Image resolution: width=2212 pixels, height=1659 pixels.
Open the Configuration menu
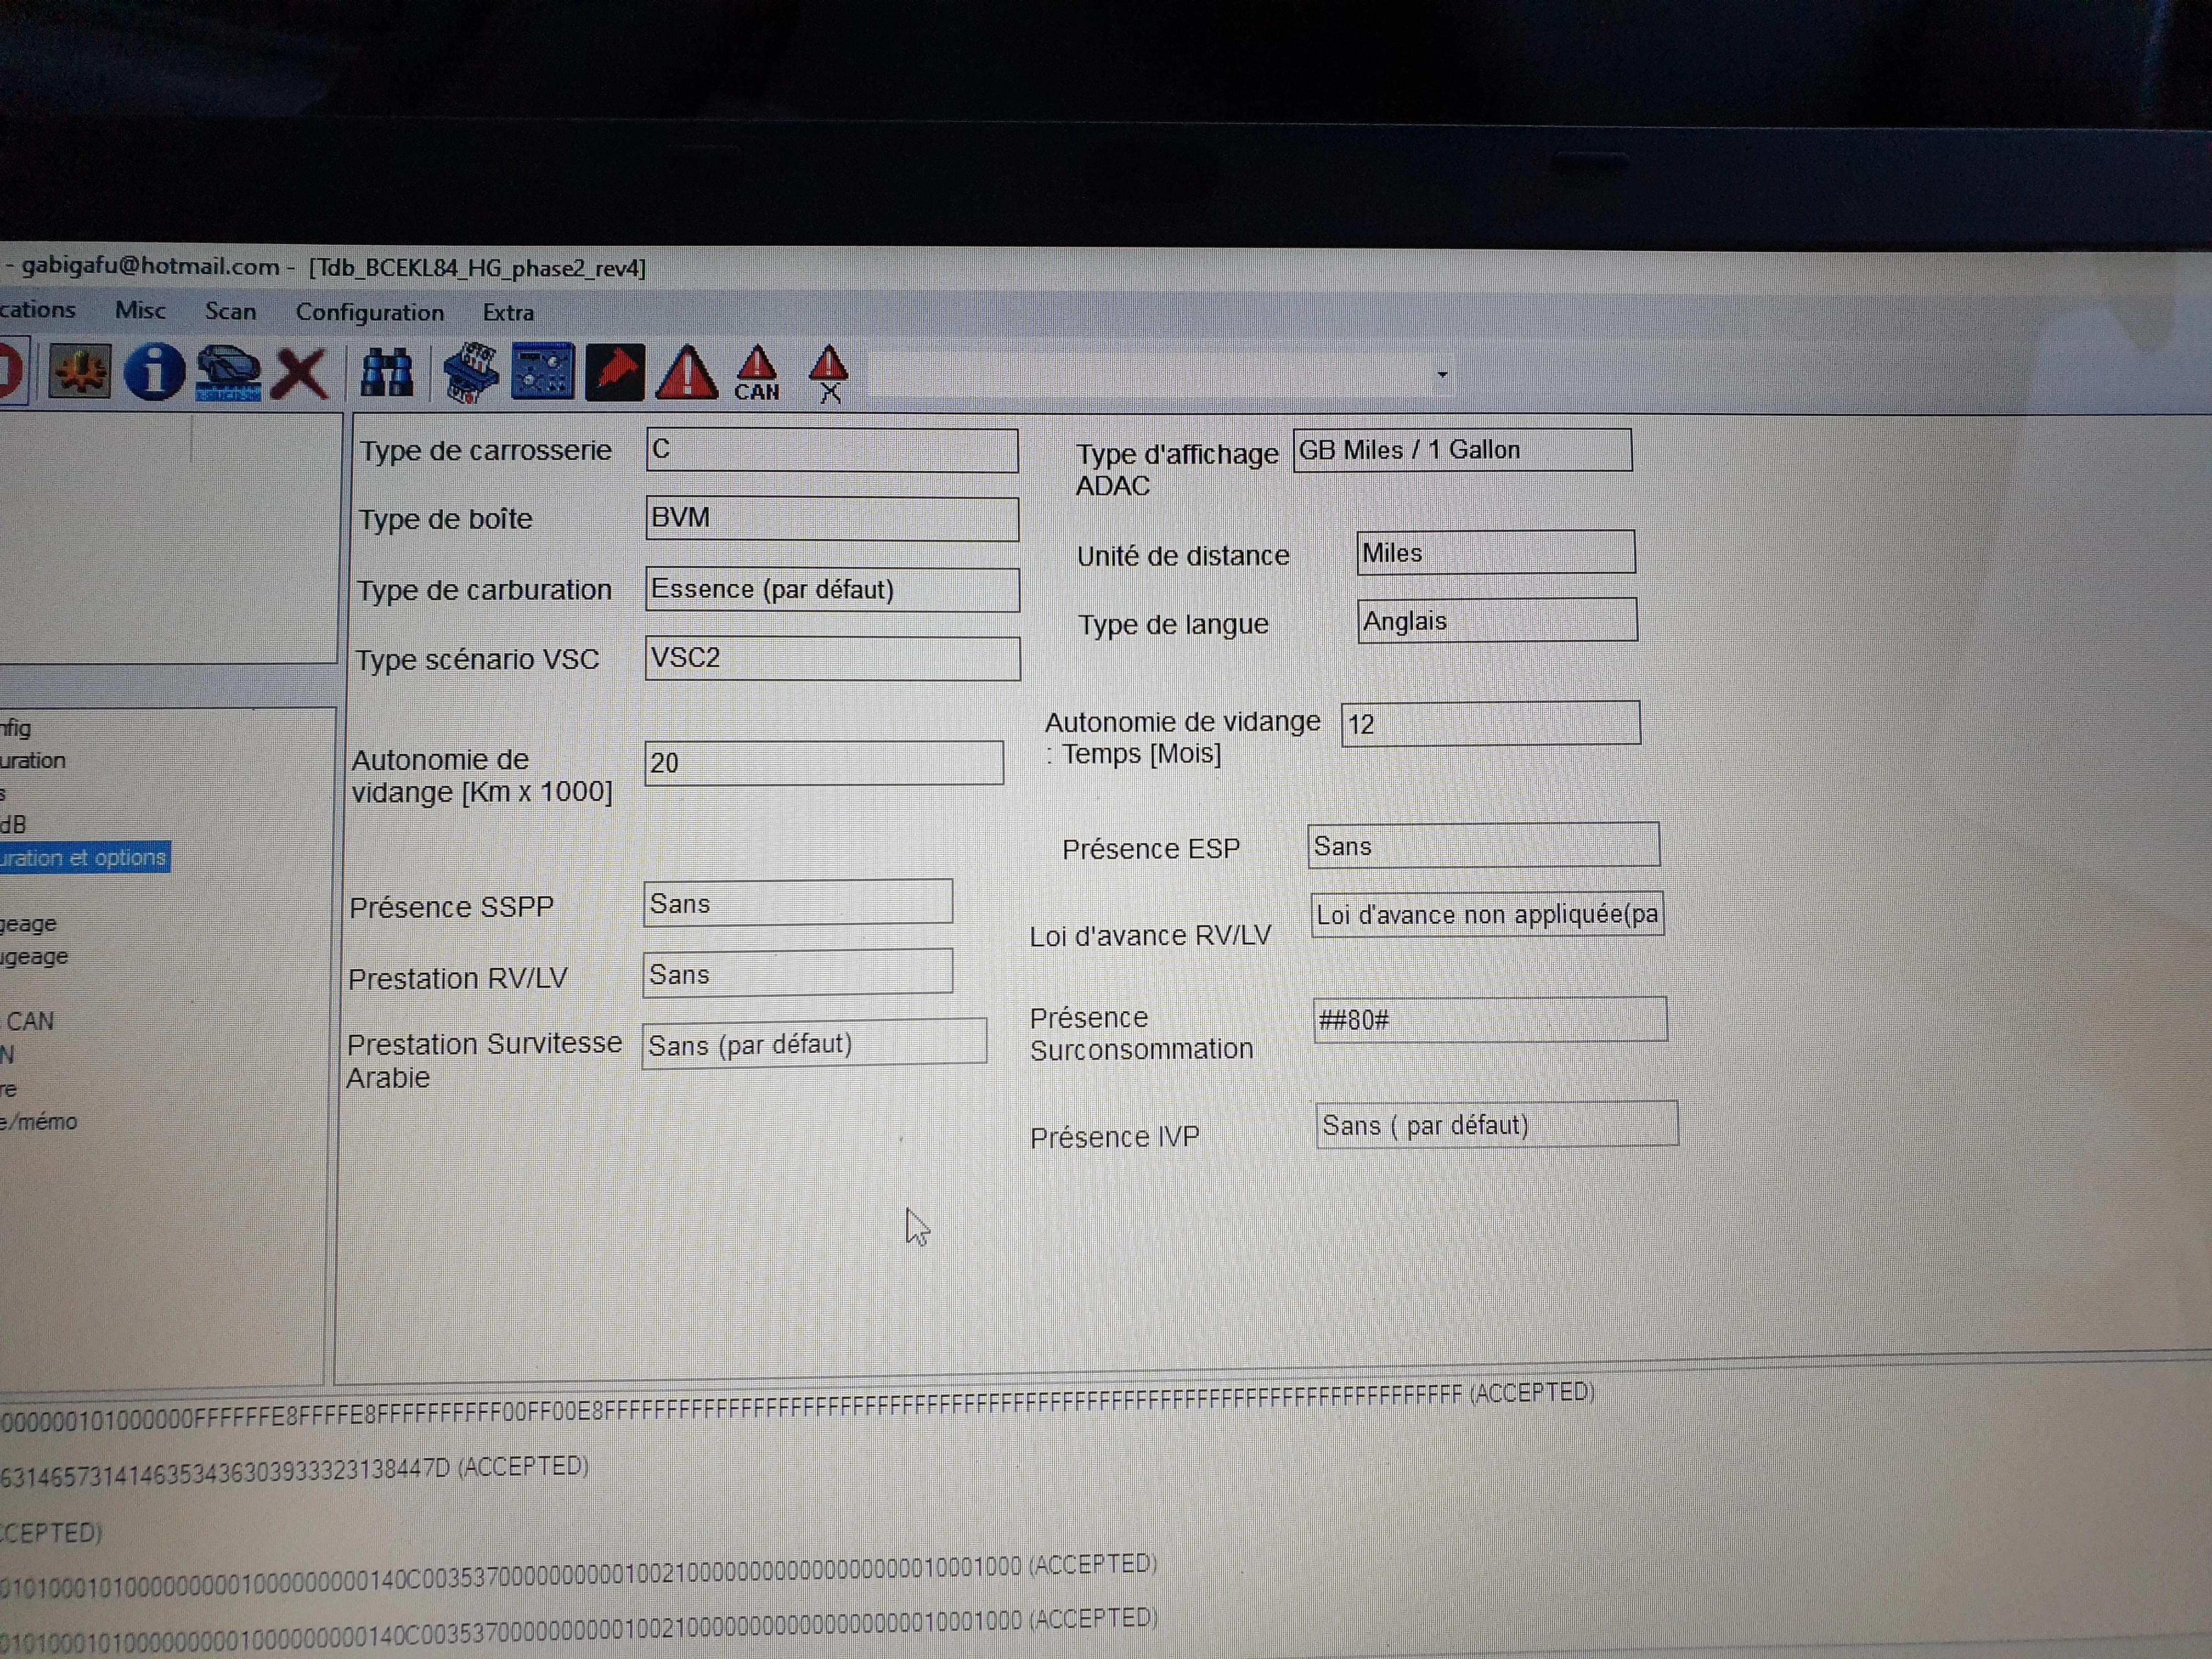click(370, 312)
